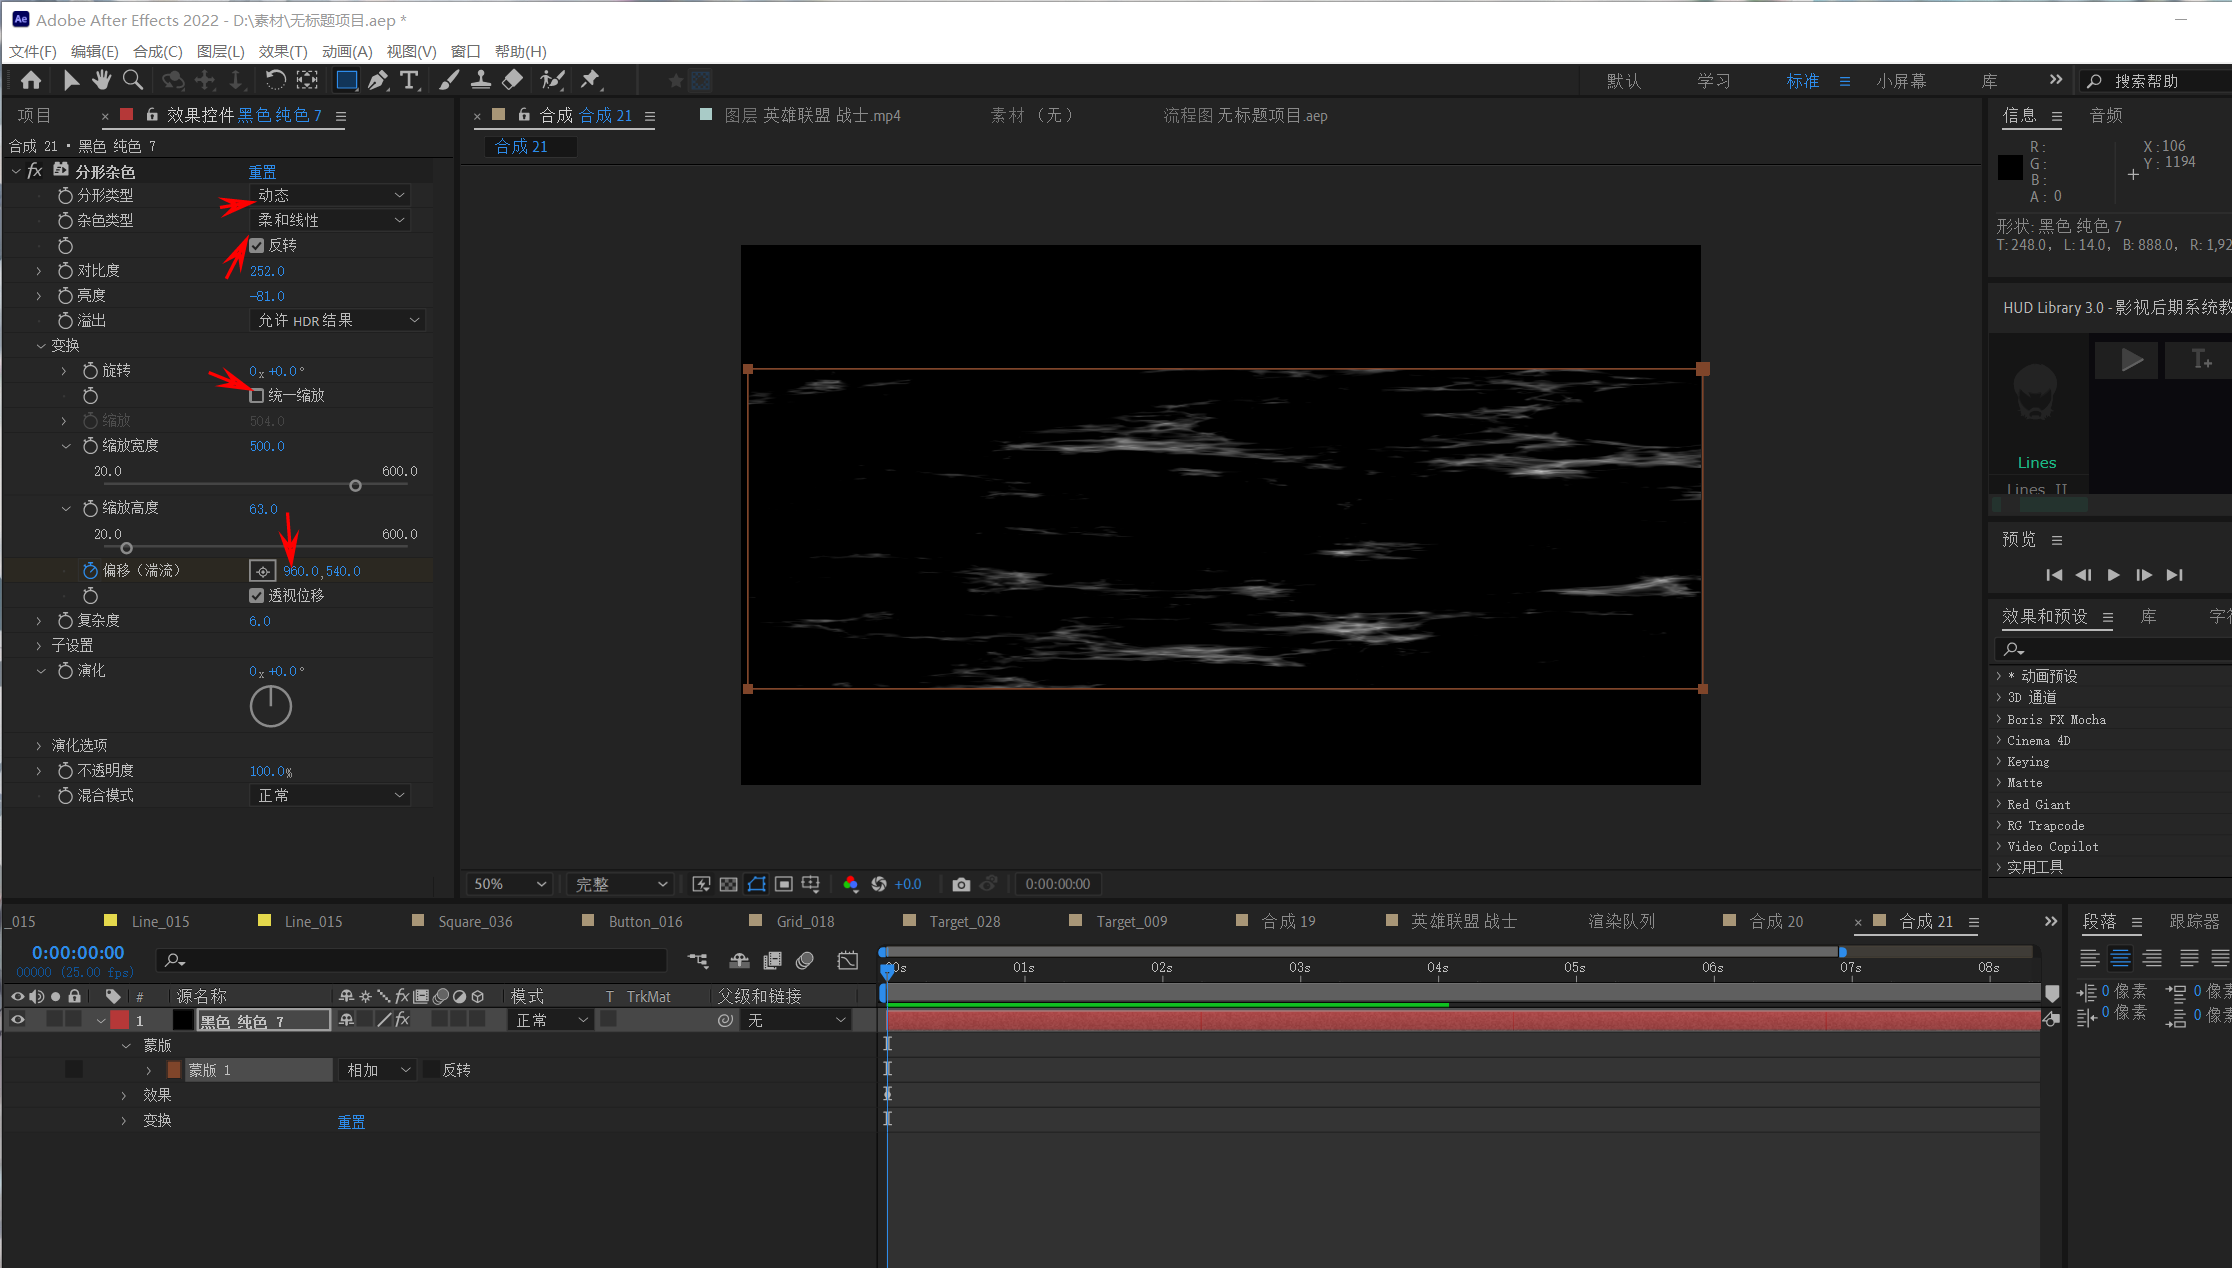This screenshot has width=2232, height=1268.
Task: Select the Pen tool in toolbar
Action: tap(377, 80)
